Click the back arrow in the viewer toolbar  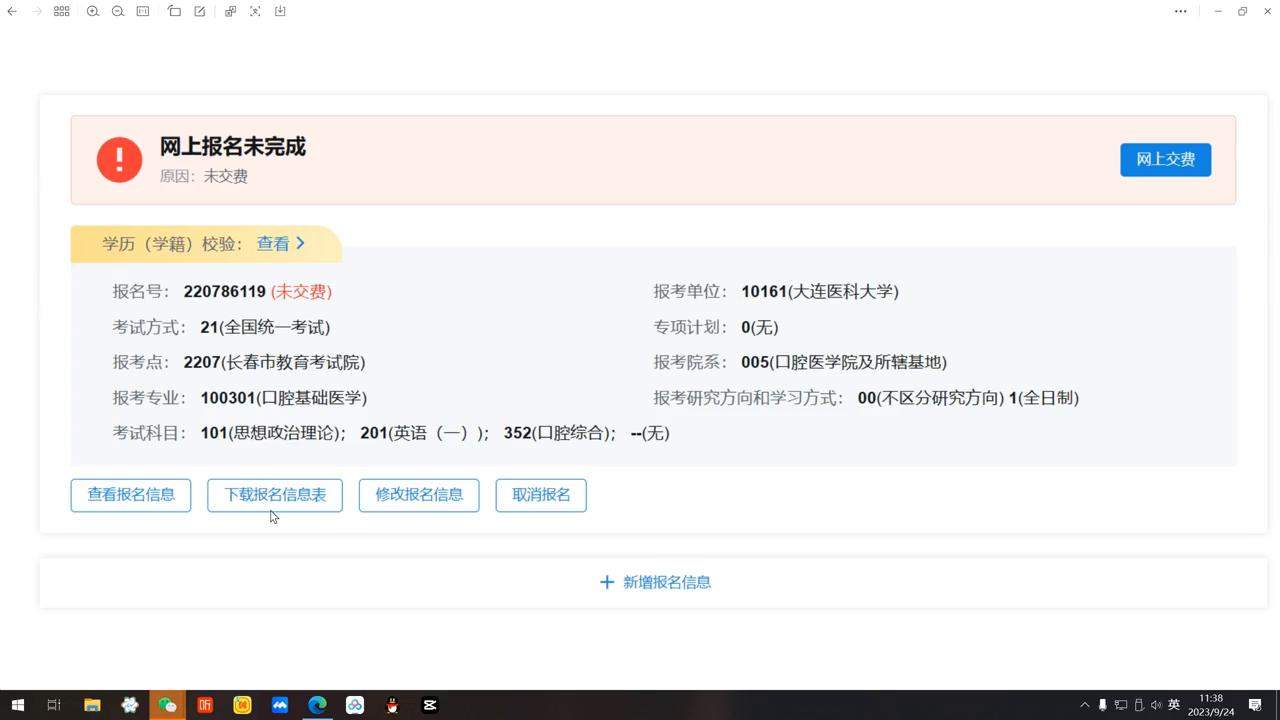tap(11, 11)
